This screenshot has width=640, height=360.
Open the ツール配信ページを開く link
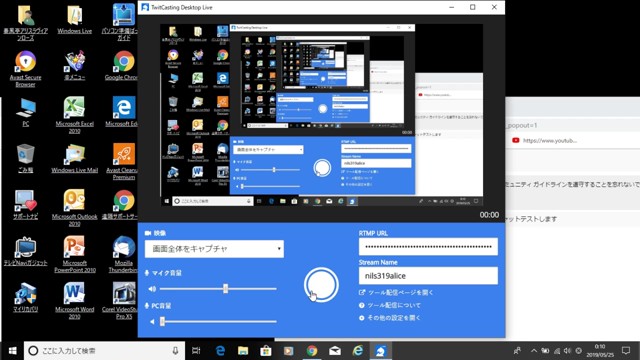(x=396, y=292)
